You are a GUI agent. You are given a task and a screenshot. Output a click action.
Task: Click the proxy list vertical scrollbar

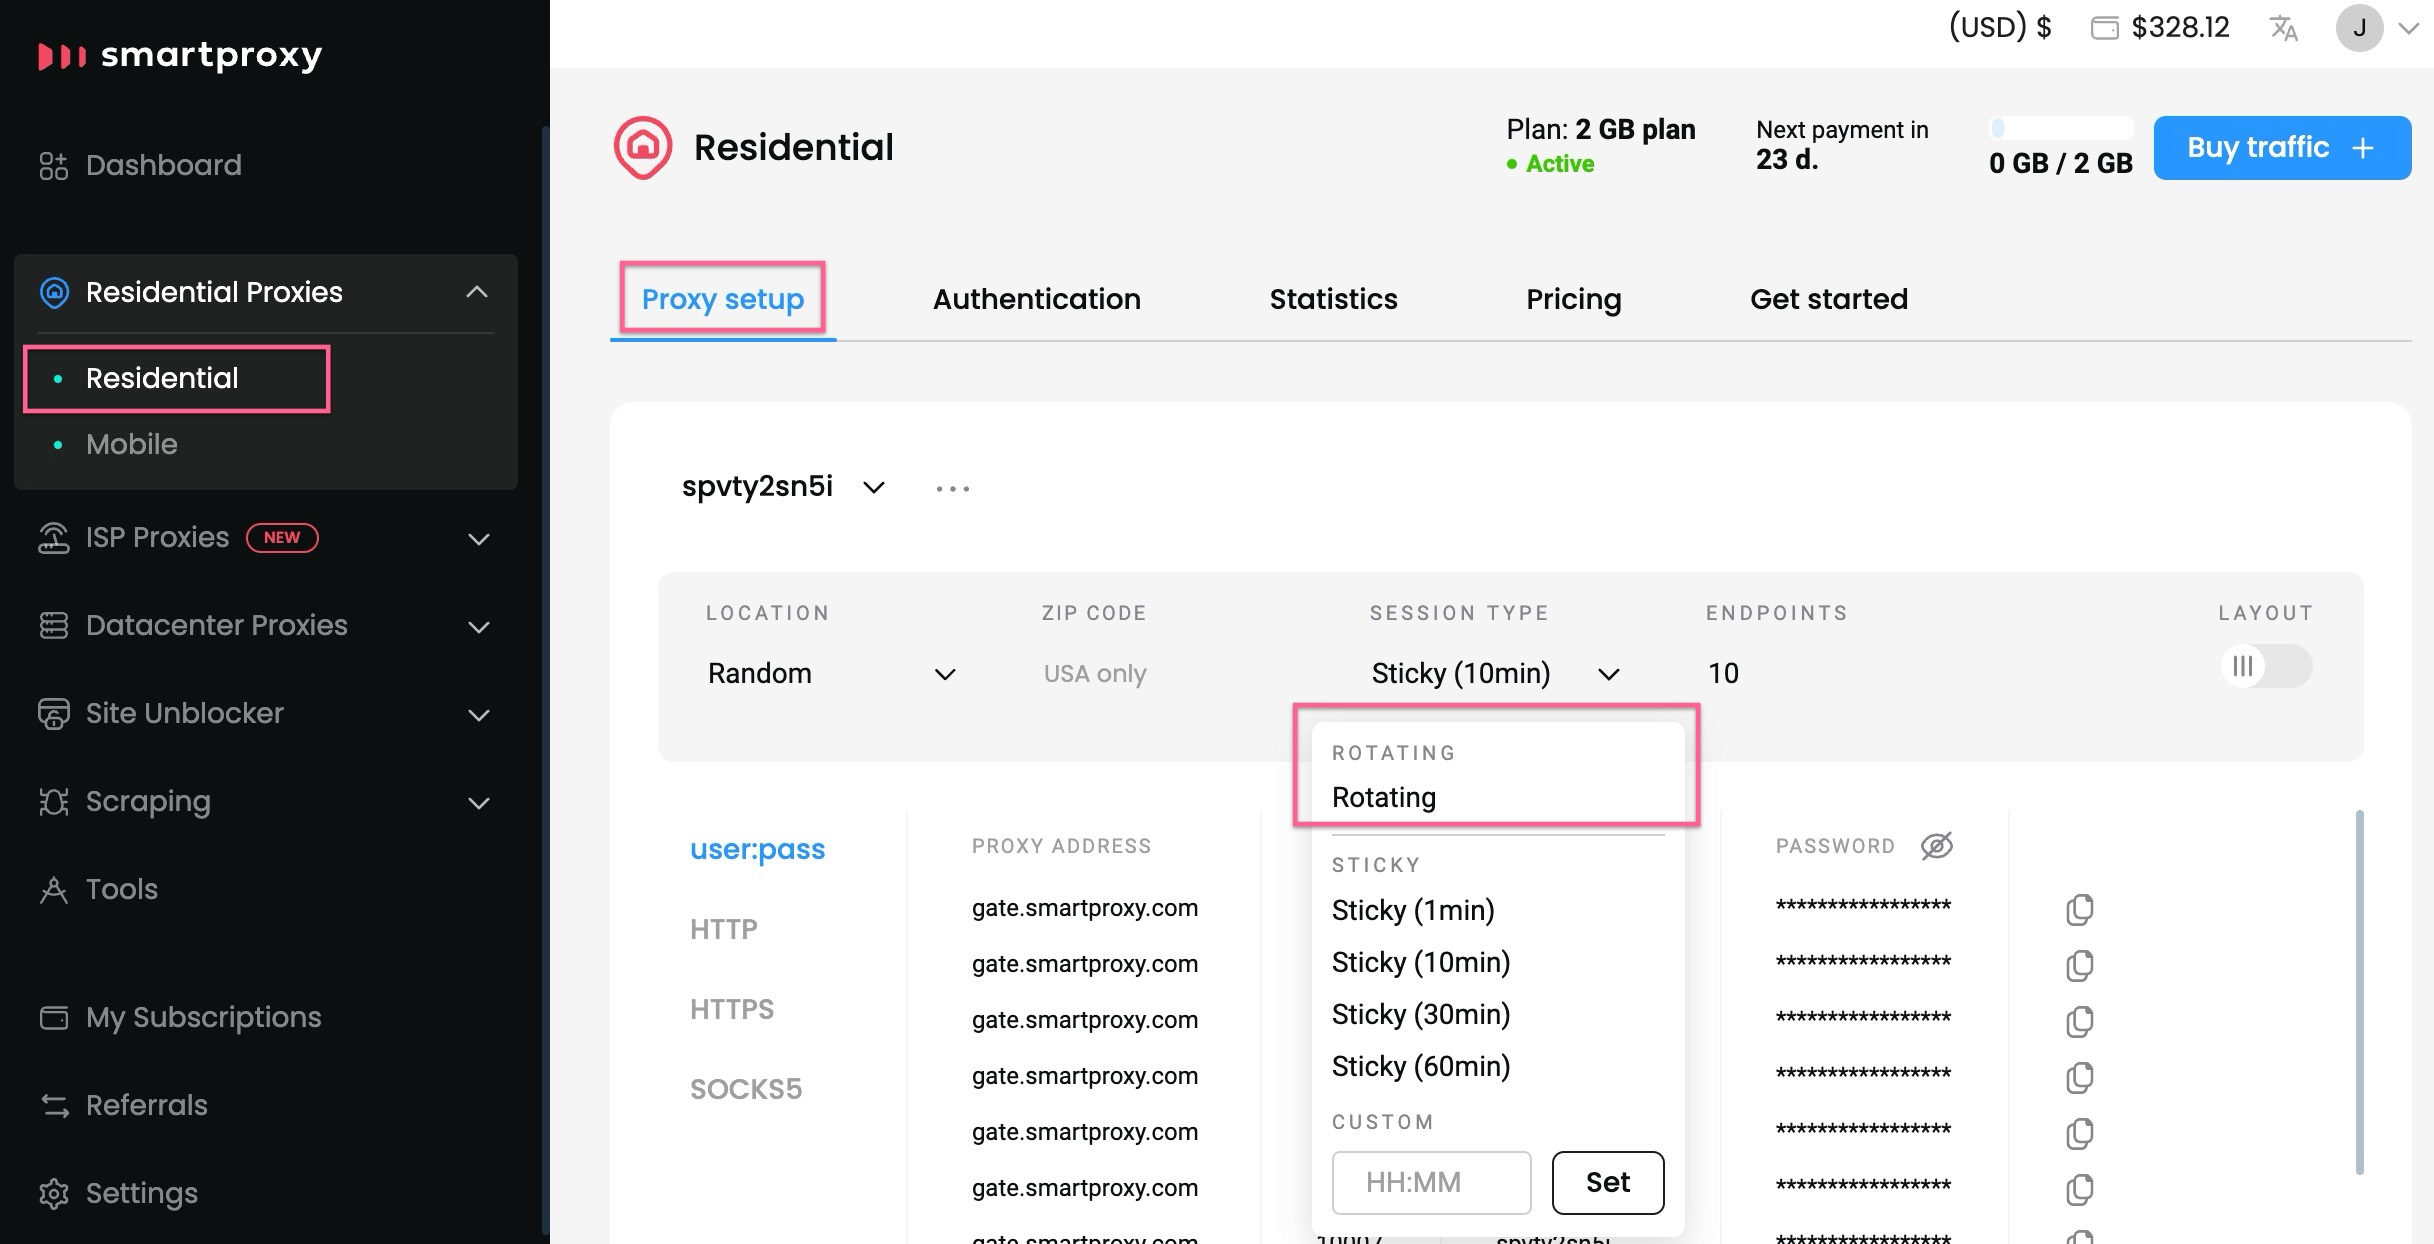click(x=2360, y=992)
